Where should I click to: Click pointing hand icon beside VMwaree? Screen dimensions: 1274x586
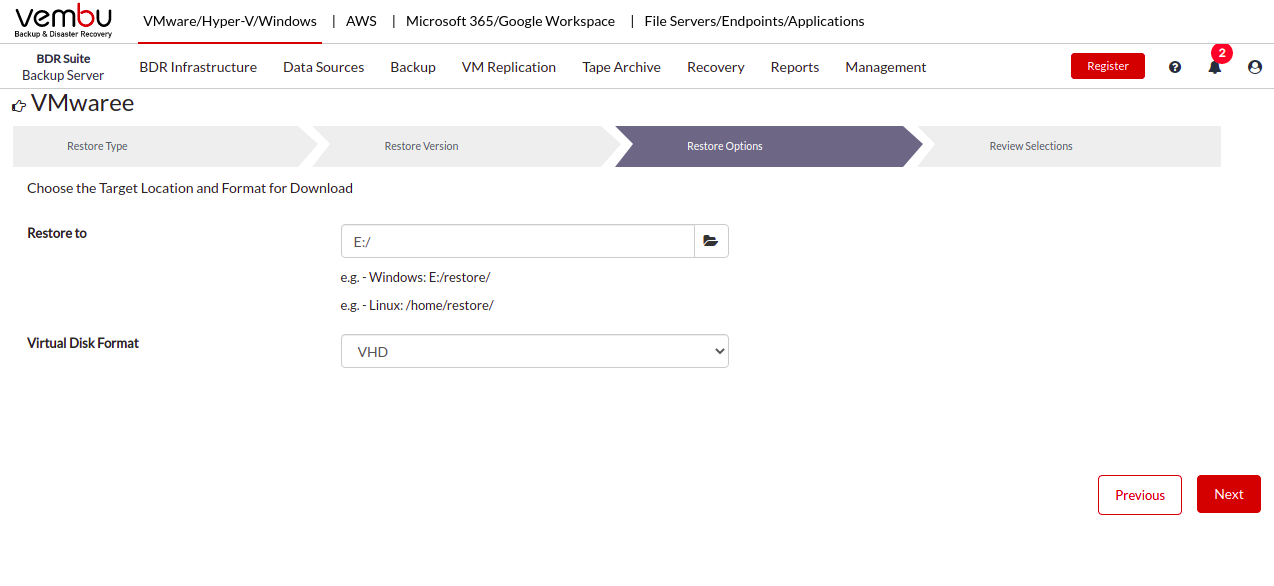tap(19, 105)
